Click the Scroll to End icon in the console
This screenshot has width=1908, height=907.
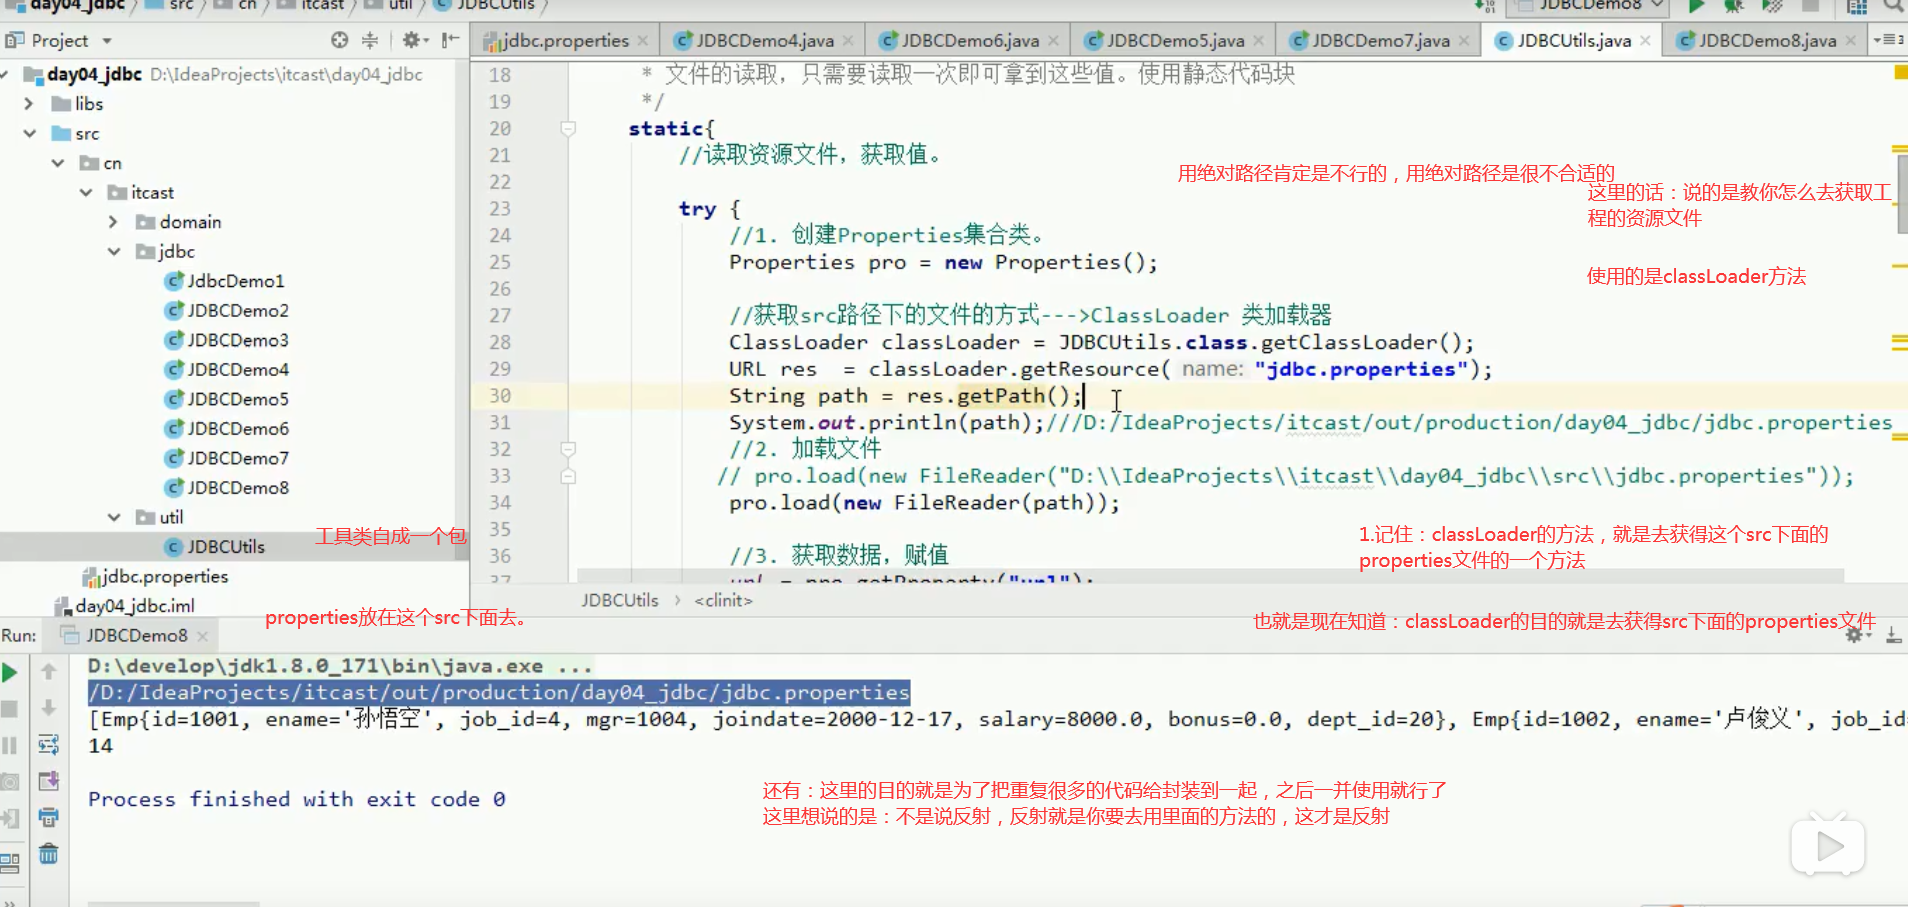pos(48,781)
